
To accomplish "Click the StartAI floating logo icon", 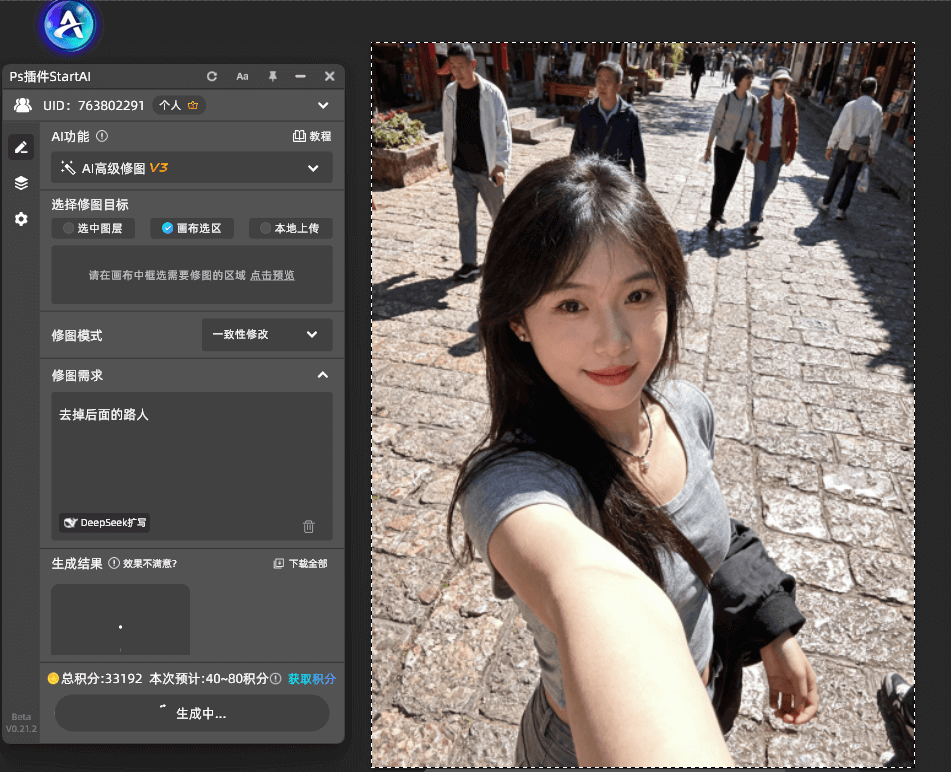I will pyautogui.click(x=68, y=25).
